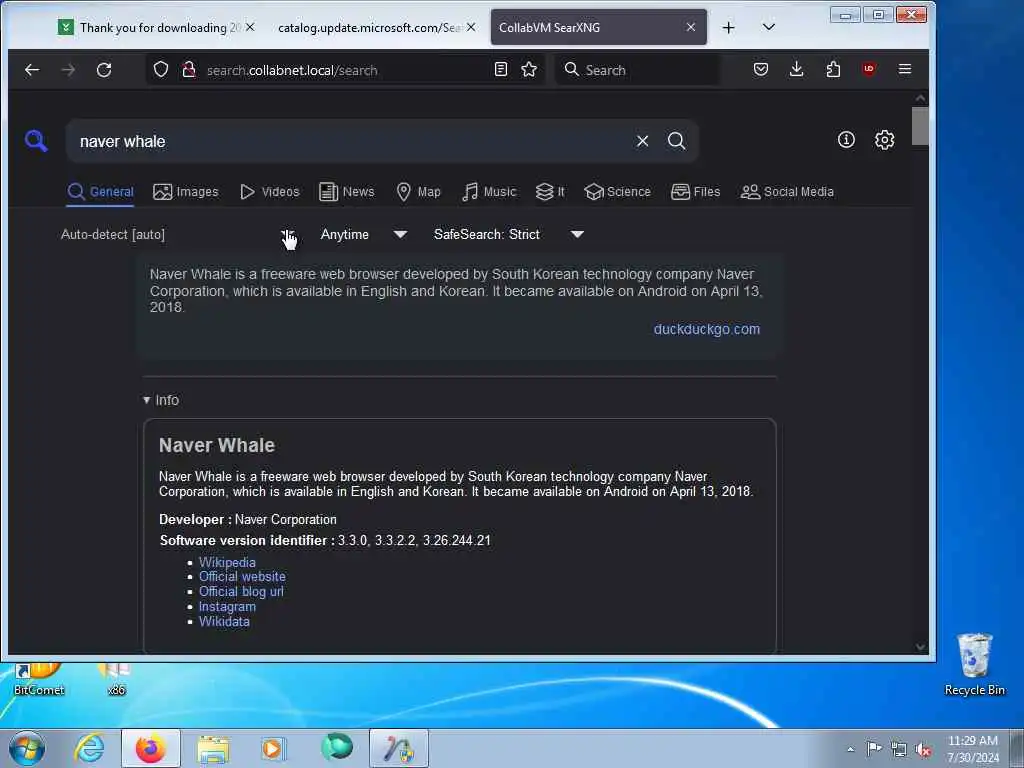Save page to Pocket

(x=761, y=69)
